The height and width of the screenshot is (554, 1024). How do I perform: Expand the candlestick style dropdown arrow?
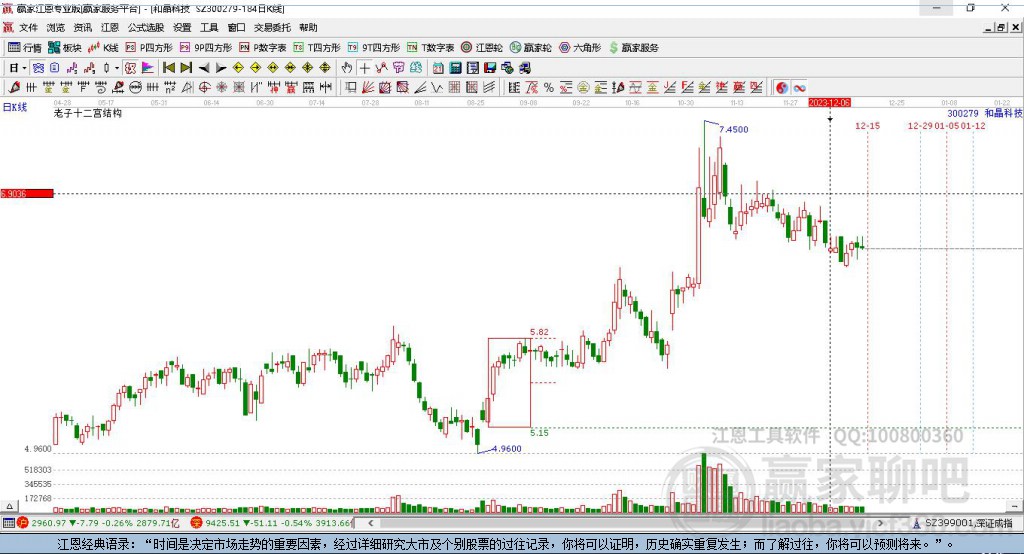tap(117, 68)
